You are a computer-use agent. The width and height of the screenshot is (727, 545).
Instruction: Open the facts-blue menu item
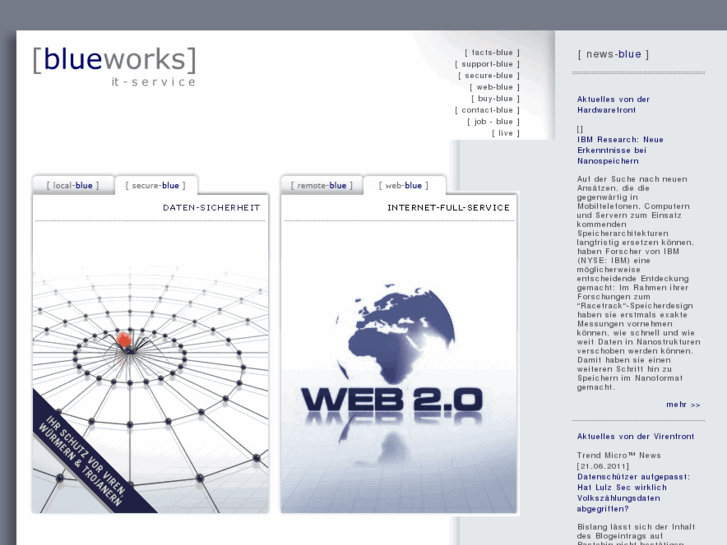(x=492, y=52)
